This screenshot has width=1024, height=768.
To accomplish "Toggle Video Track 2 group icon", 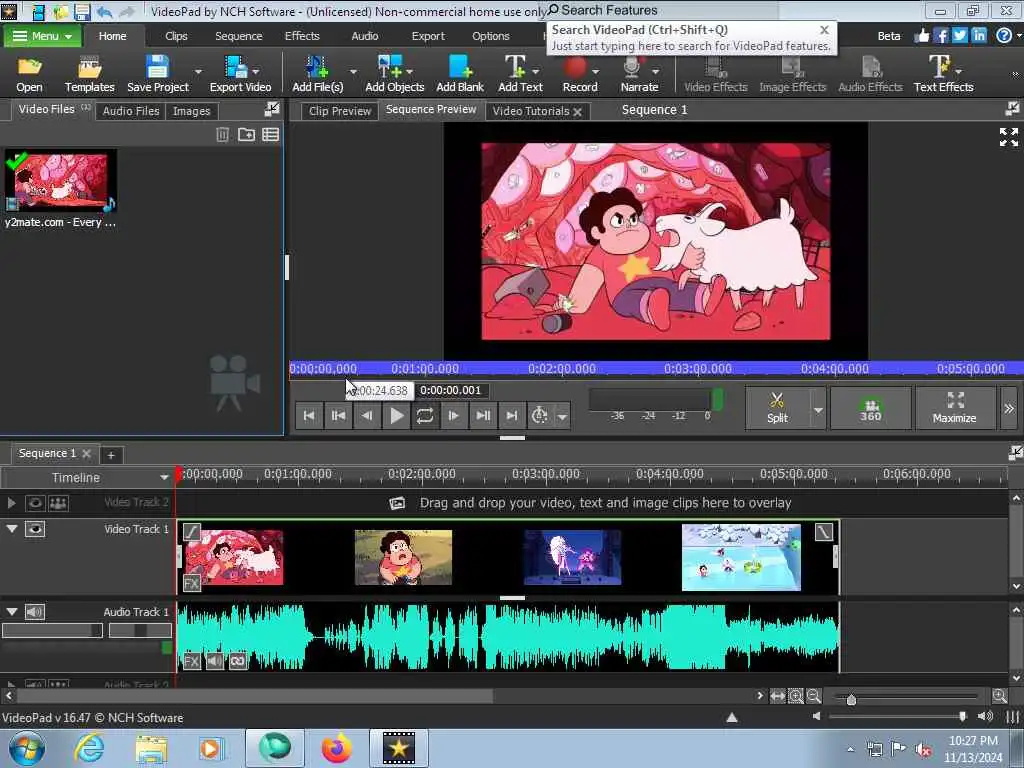I will pos(58,503).
